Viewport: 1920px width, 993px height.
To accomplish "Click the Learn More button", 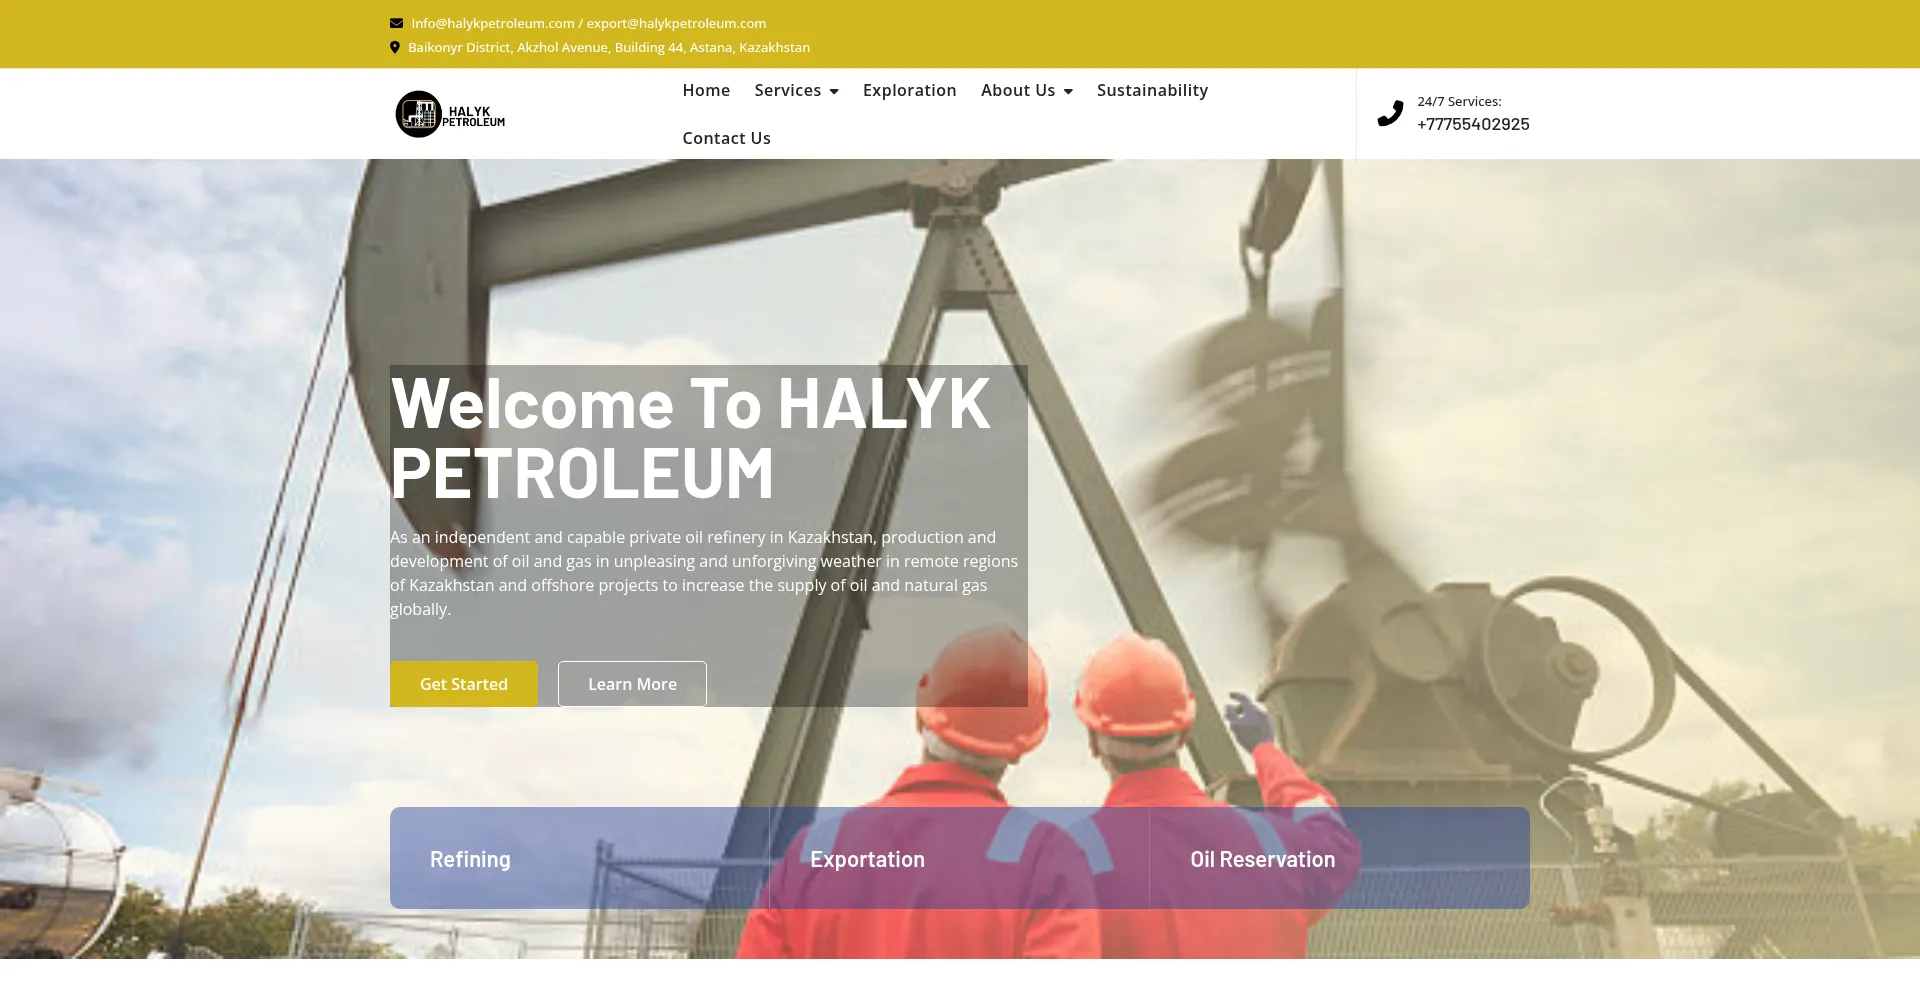I will pyautogui.click(x=632, y=684).
